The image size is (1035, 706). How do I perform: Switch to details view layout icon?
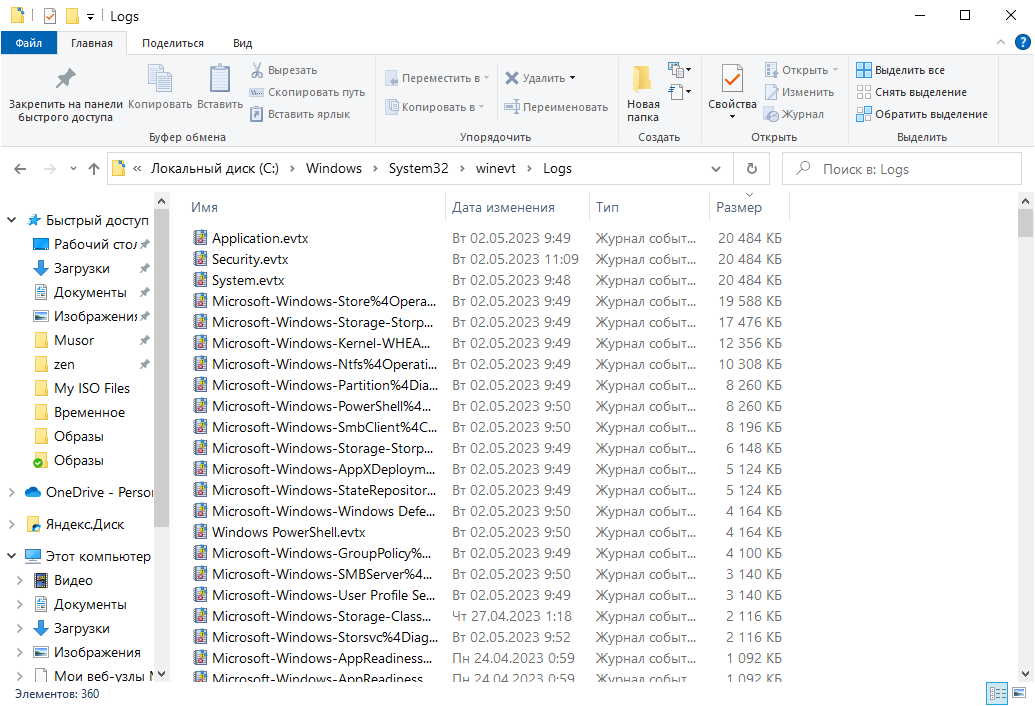click(997, 693)
